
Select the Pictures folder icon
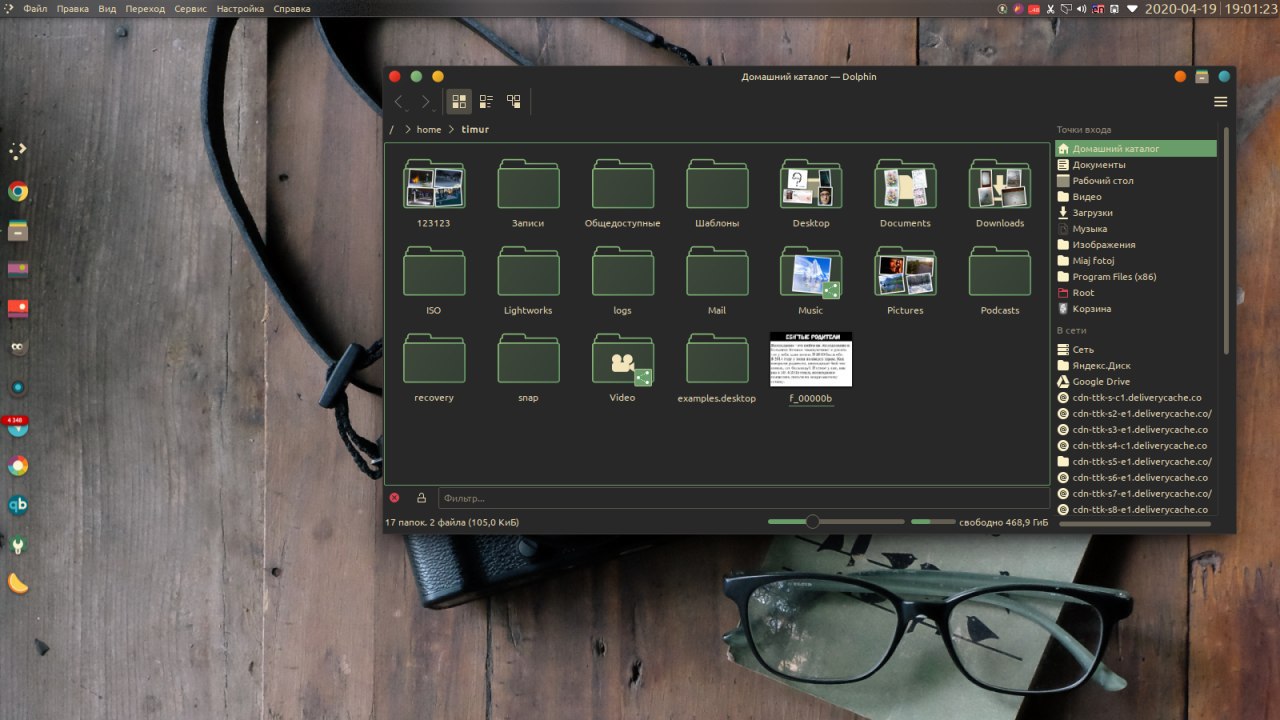tap(905, 271)
